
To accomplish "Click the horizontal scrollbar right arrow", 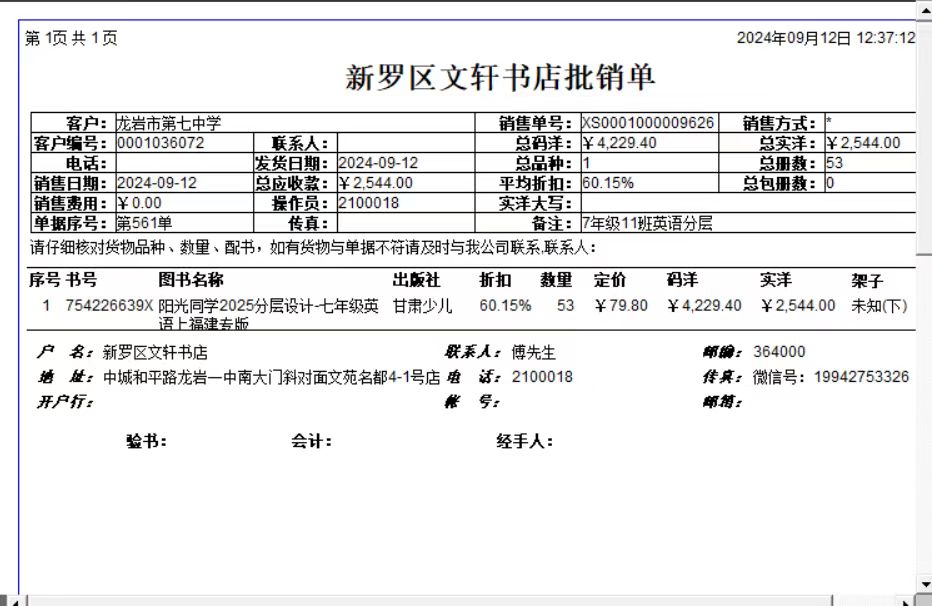I will (x=906, y=600).
